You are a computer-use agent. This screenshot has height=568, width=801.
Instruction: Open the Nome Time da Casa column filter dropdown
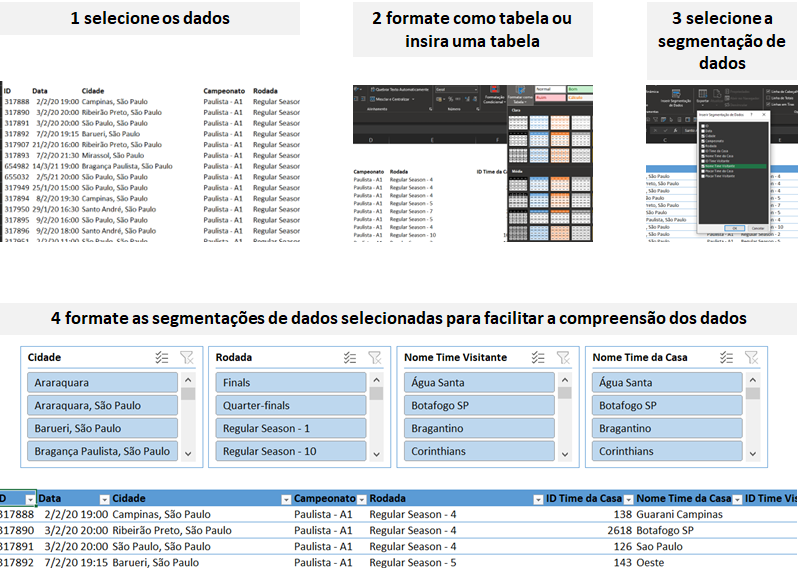[x=737, y=500]
